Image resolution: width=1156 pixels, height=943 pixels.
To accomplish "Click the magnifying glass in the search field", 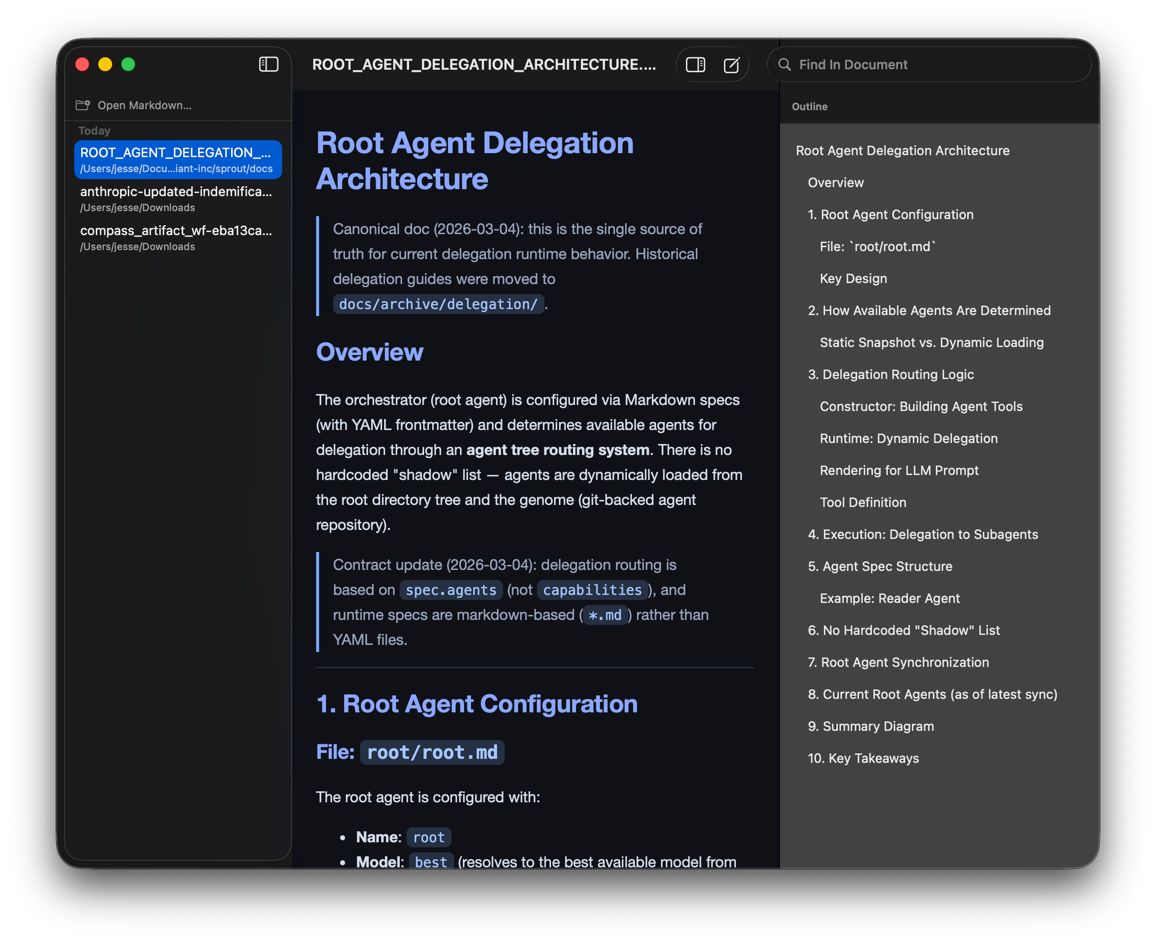I will pyautogui.click(x=784, y=63).
